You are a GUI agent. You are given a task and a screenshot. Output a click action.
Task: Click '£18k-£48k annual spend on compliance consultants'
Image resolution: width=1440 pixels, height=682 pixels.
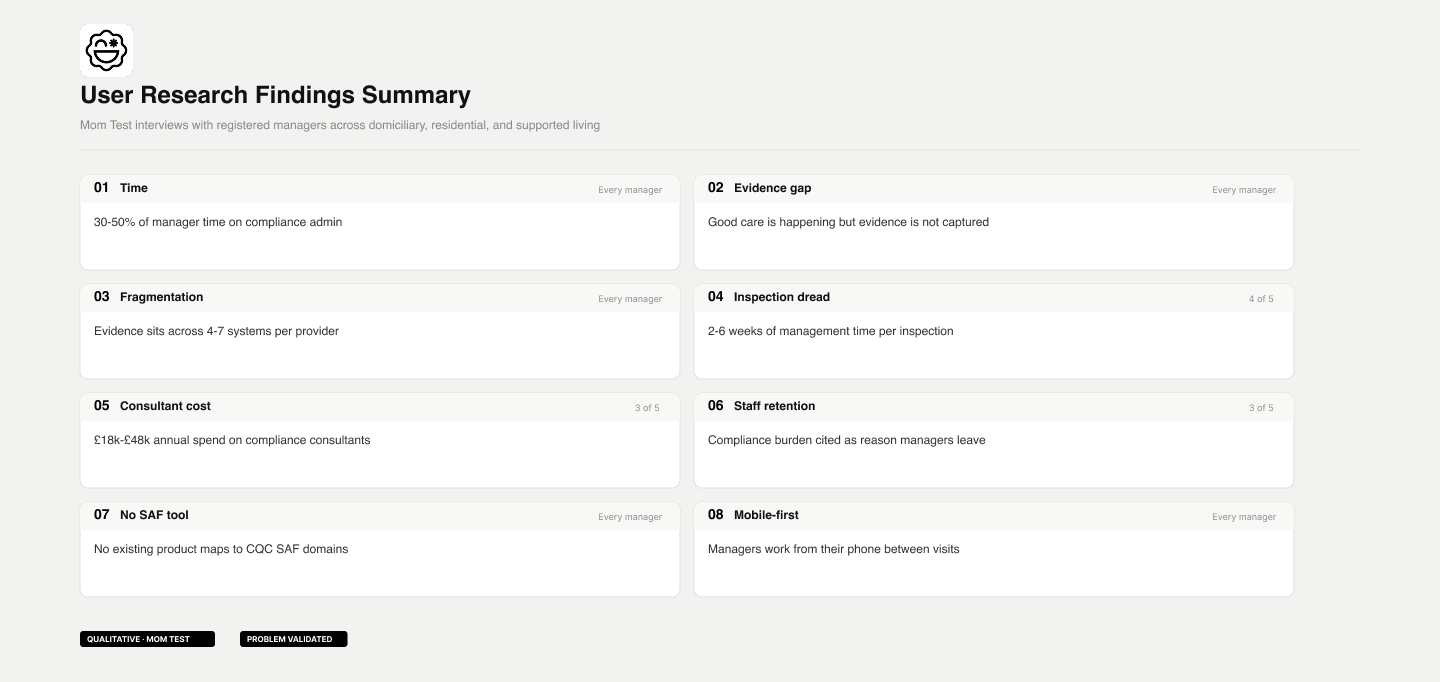click(x=232, y=440)
